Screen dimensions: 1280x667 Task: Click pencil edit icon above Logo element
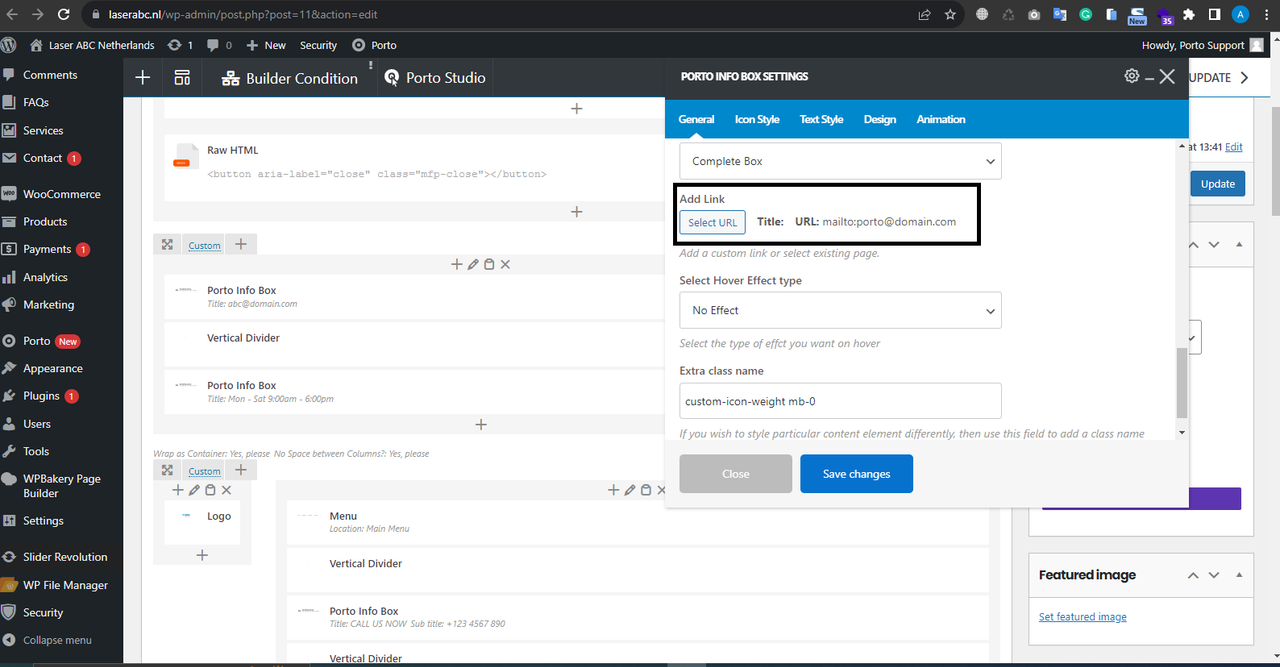194,490
